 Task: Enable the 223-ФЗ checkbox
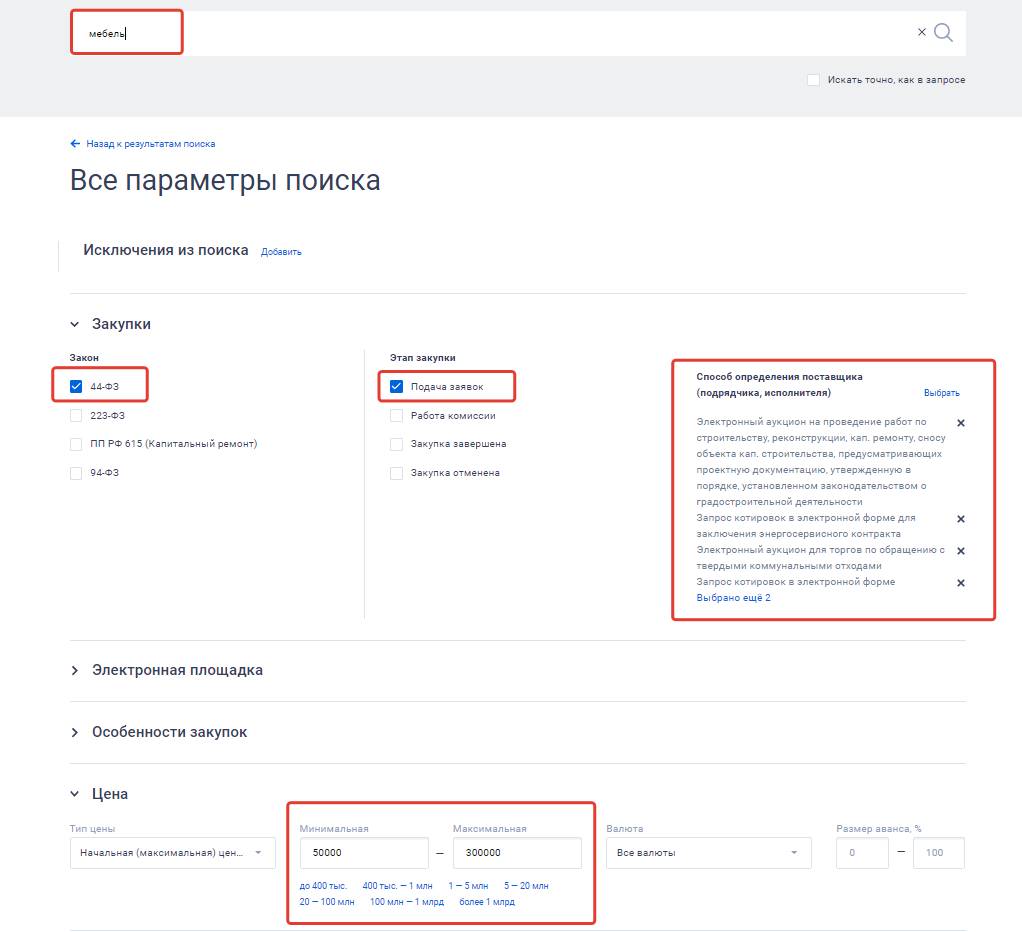(76, 415)
